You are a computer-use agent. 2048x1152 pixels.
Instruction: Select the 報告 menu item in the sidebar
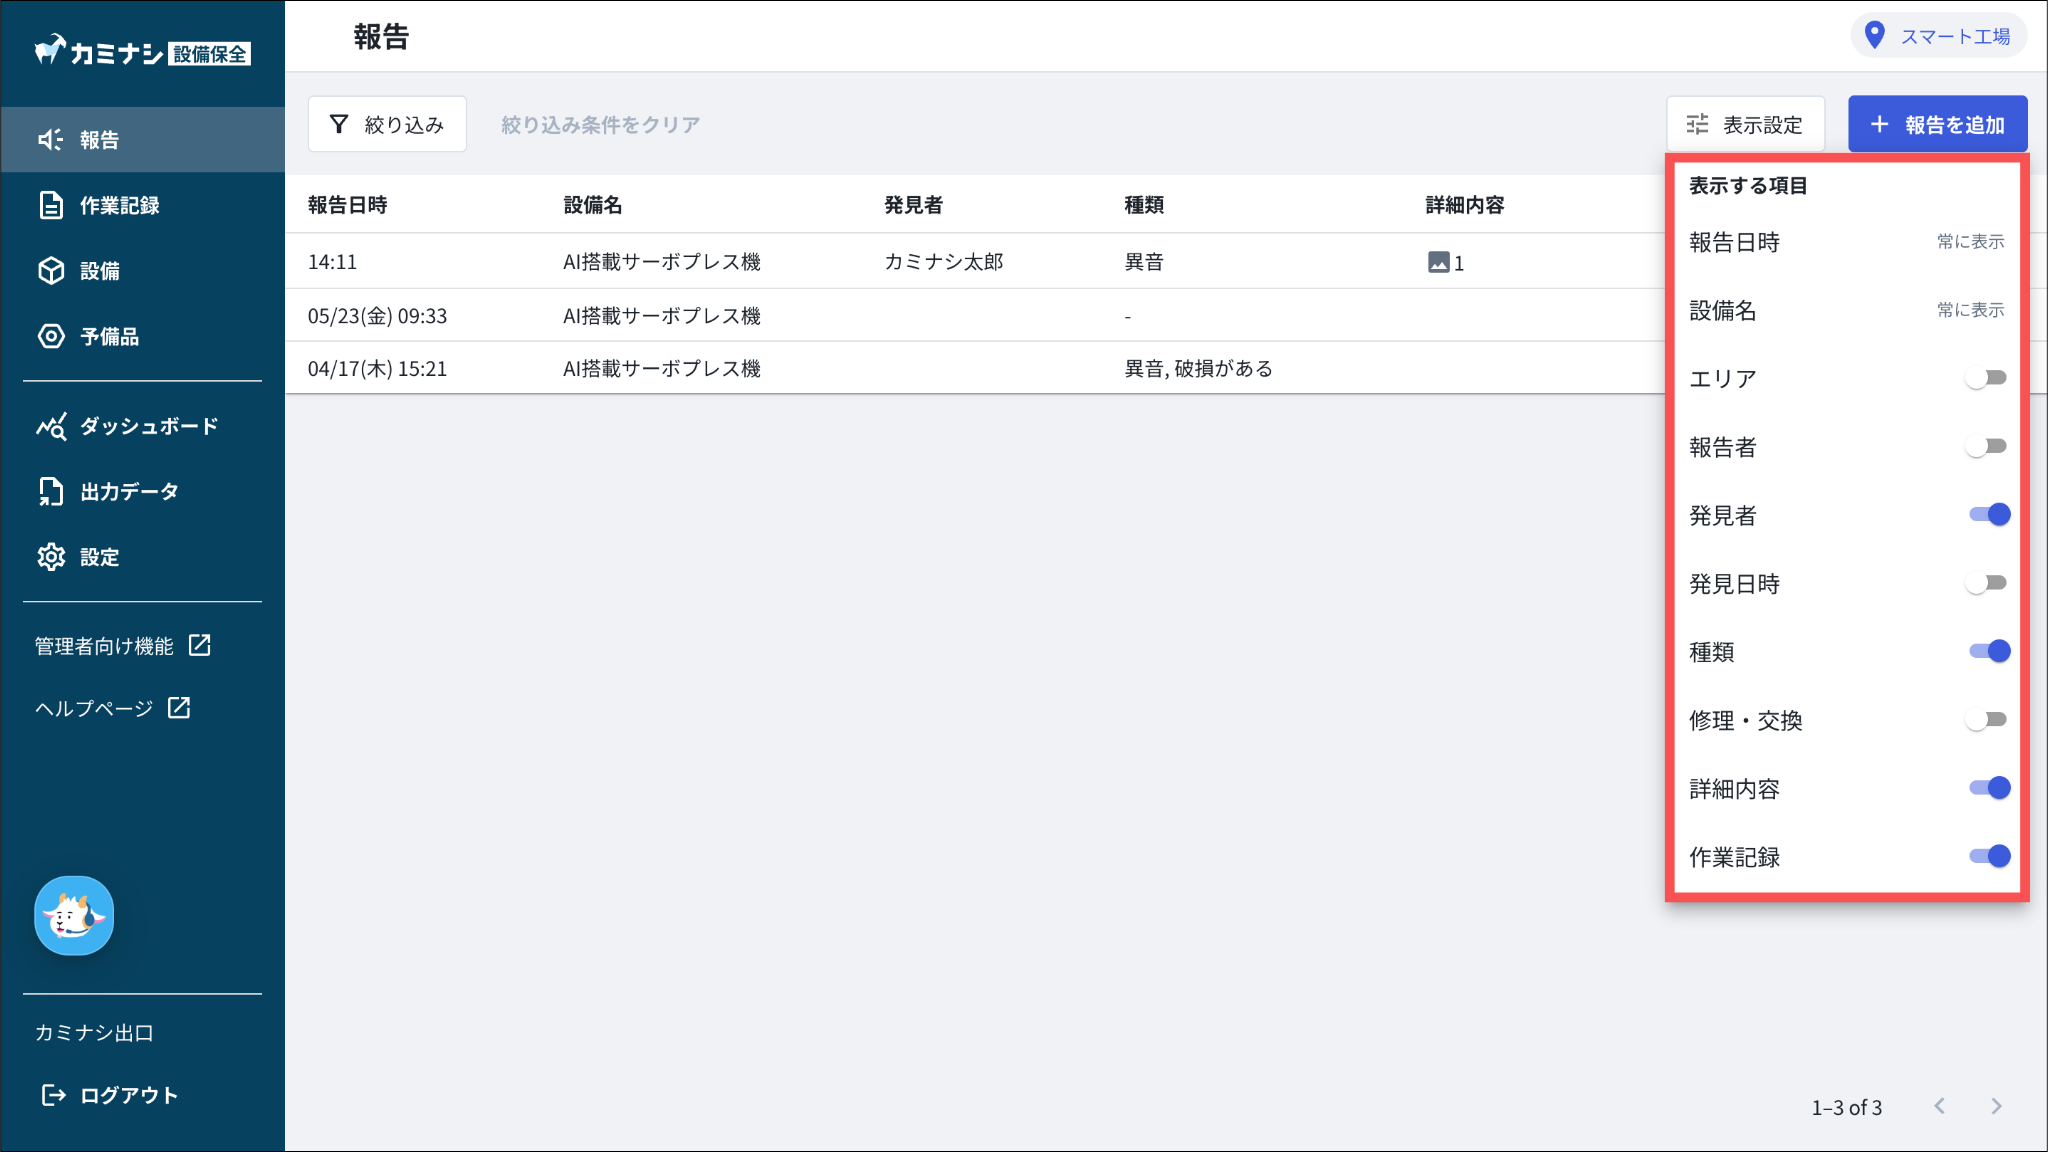98,140
